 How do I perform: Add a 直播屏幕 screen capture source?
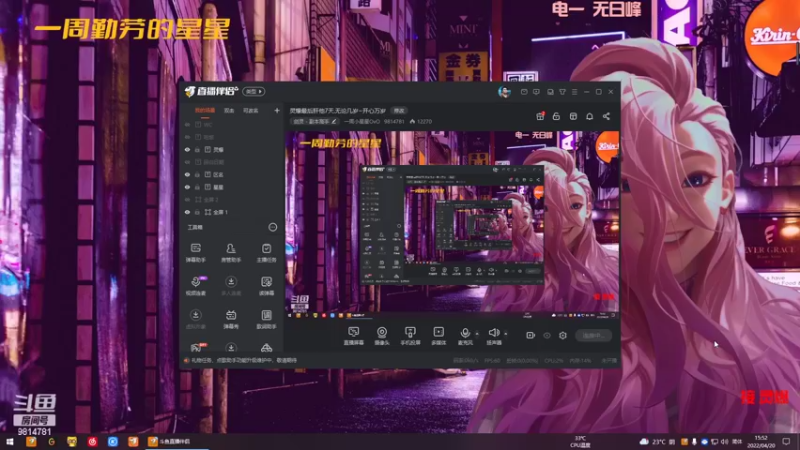[354, 336]
